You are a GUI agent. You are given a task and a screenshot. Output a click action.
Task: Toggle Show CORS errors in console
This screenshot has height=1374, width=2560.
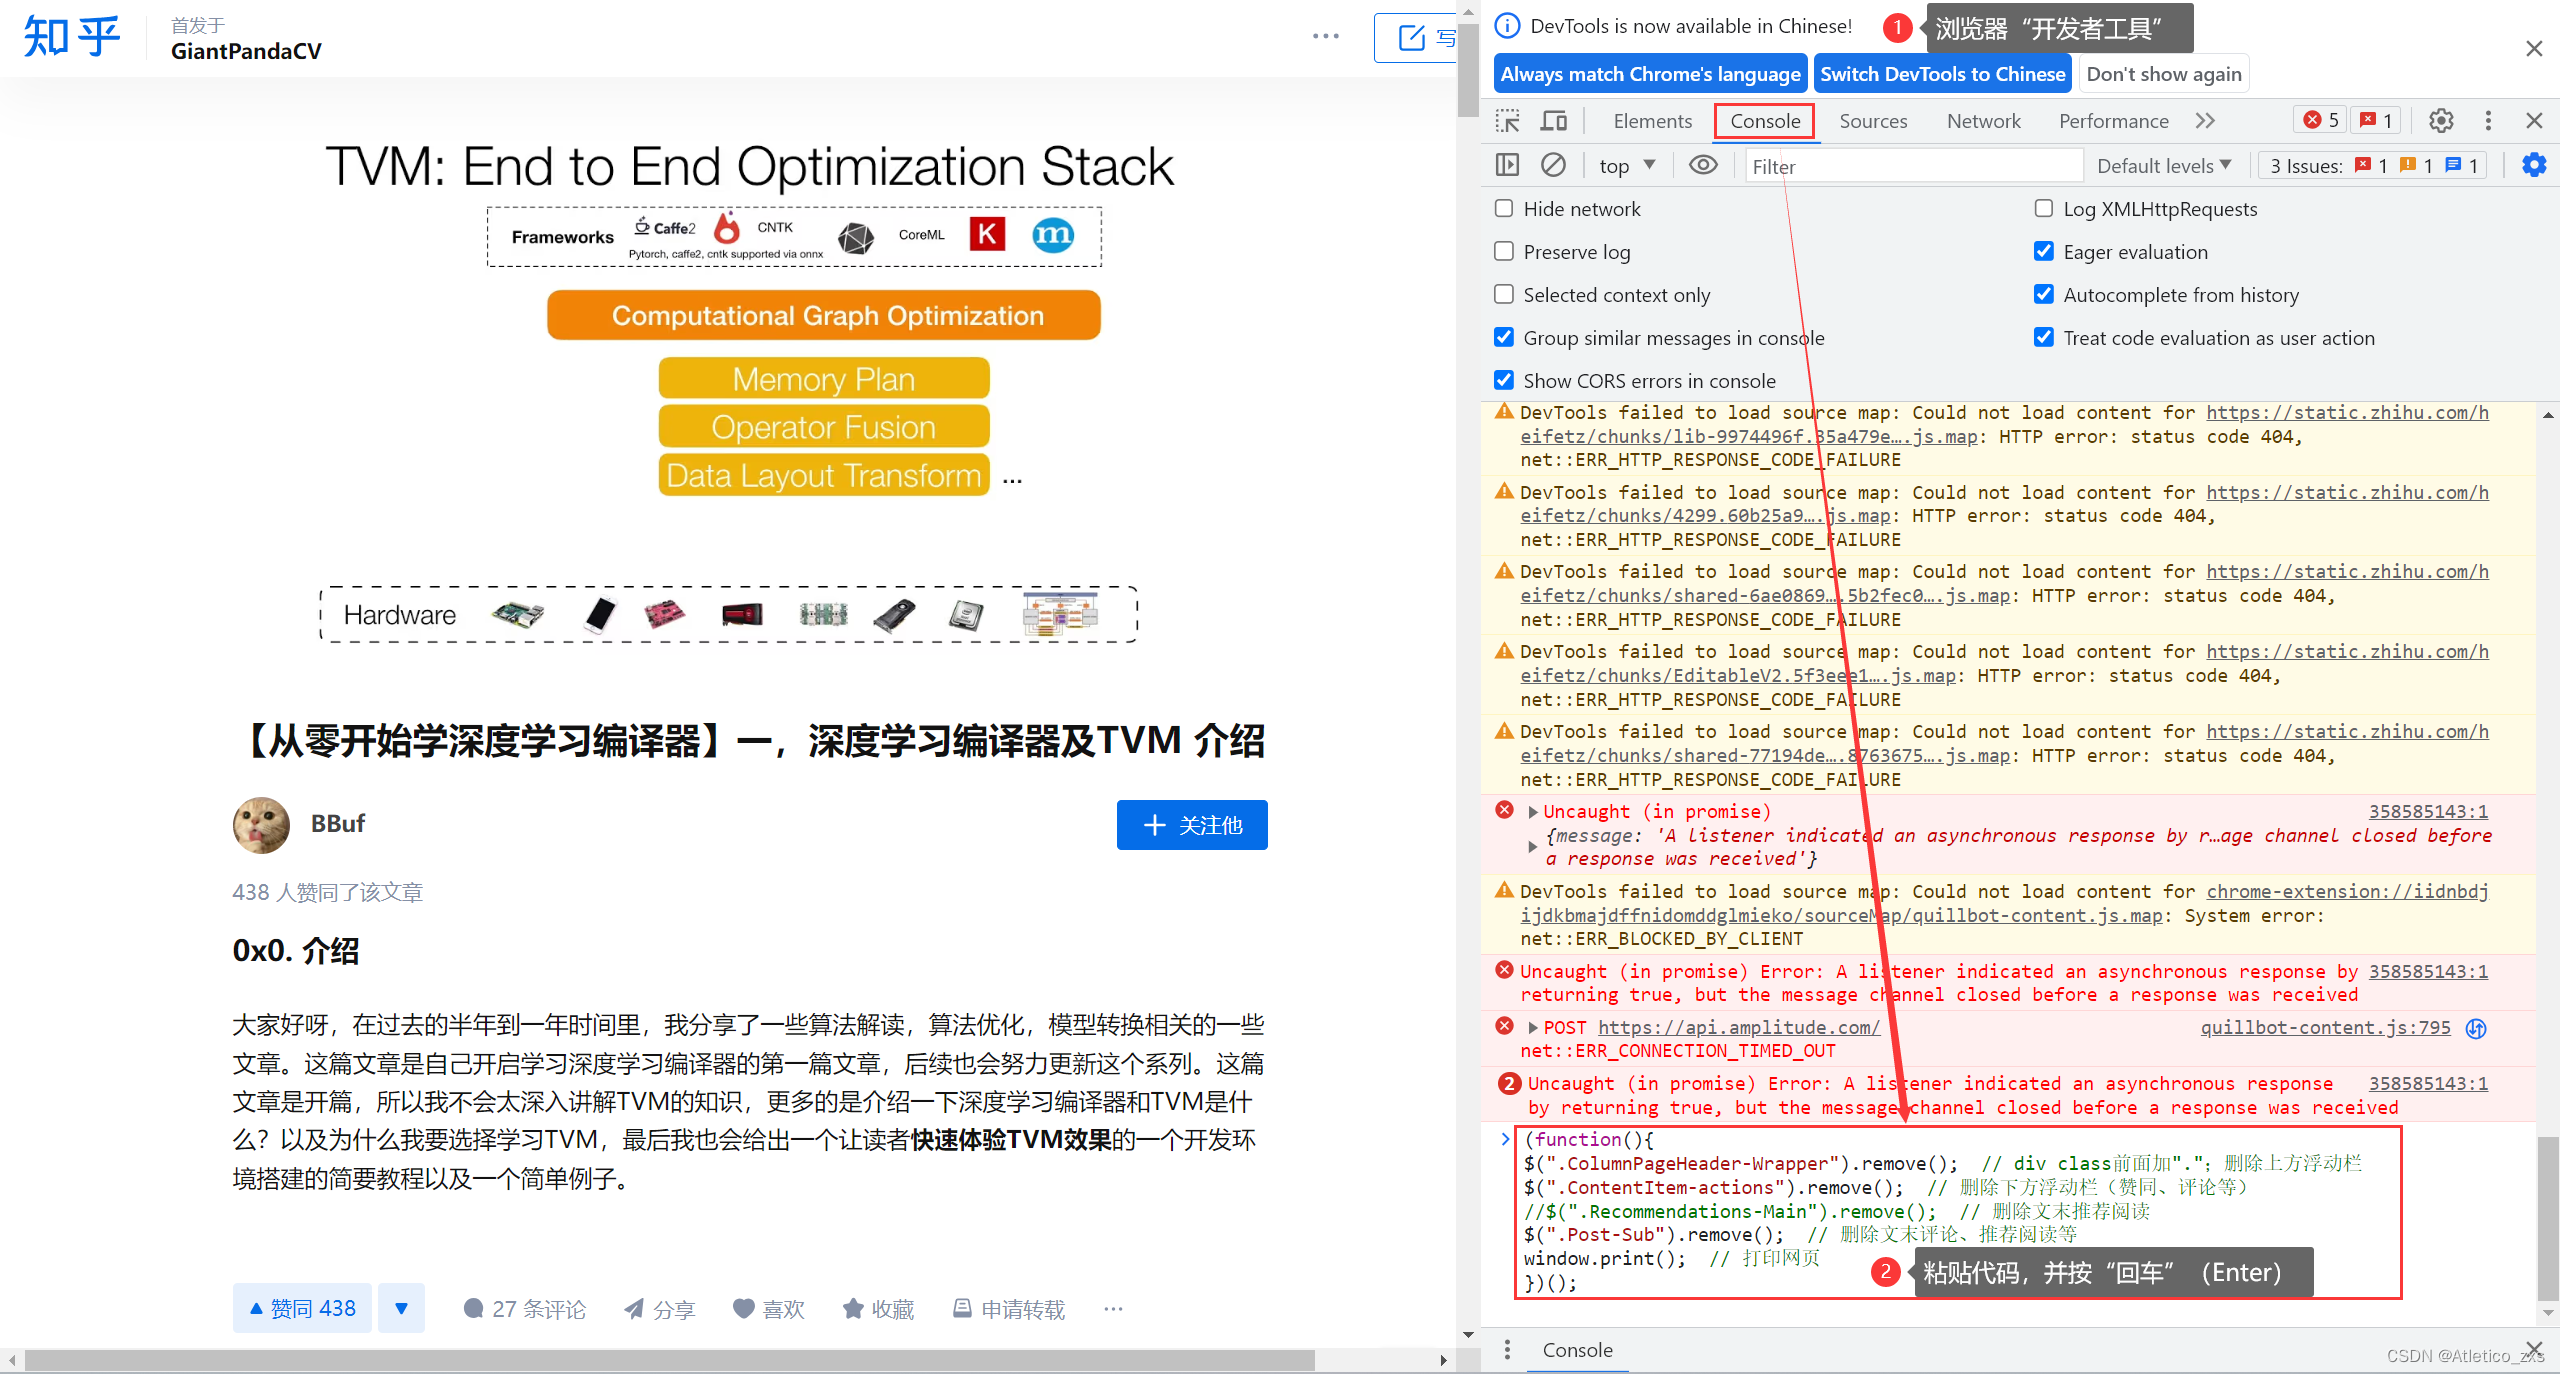point(1504,380)
